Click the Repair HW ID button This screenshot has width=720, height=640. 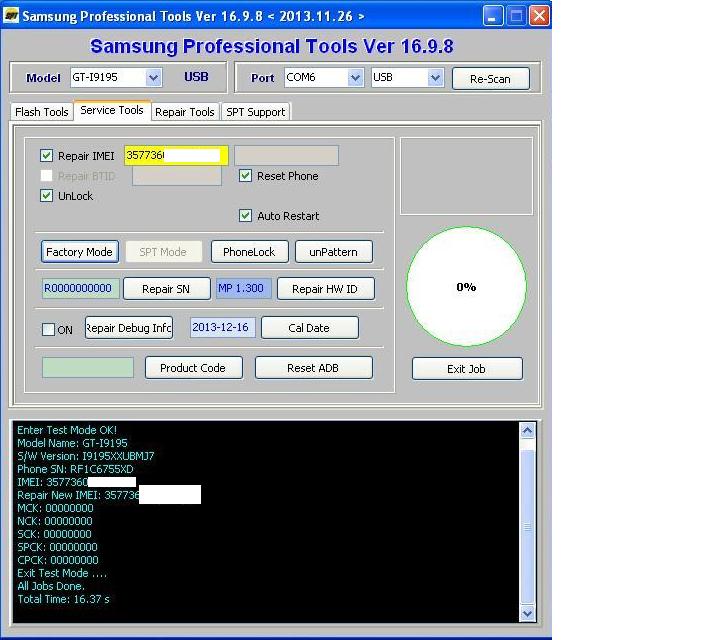(325, 289)
